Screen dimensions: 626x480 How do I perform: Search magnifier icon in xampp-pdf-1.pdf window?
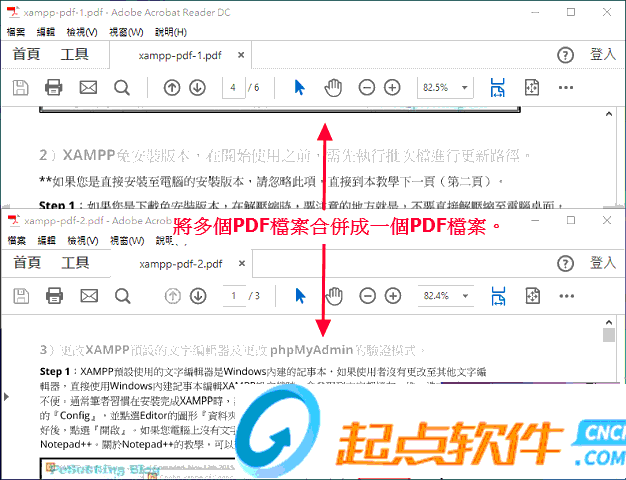click(x=122, y=88)
